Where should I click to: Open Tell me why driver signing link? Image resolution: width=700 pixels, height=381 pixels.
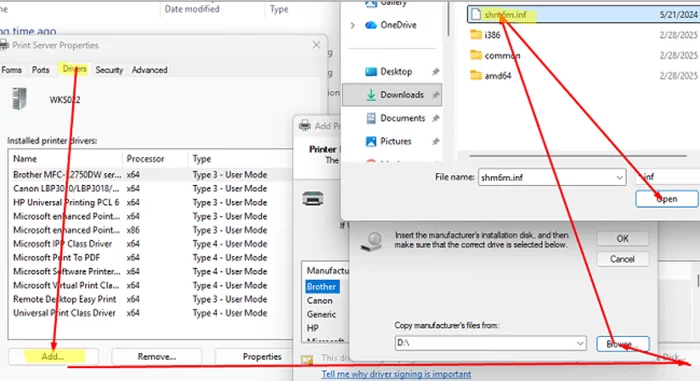396,374
